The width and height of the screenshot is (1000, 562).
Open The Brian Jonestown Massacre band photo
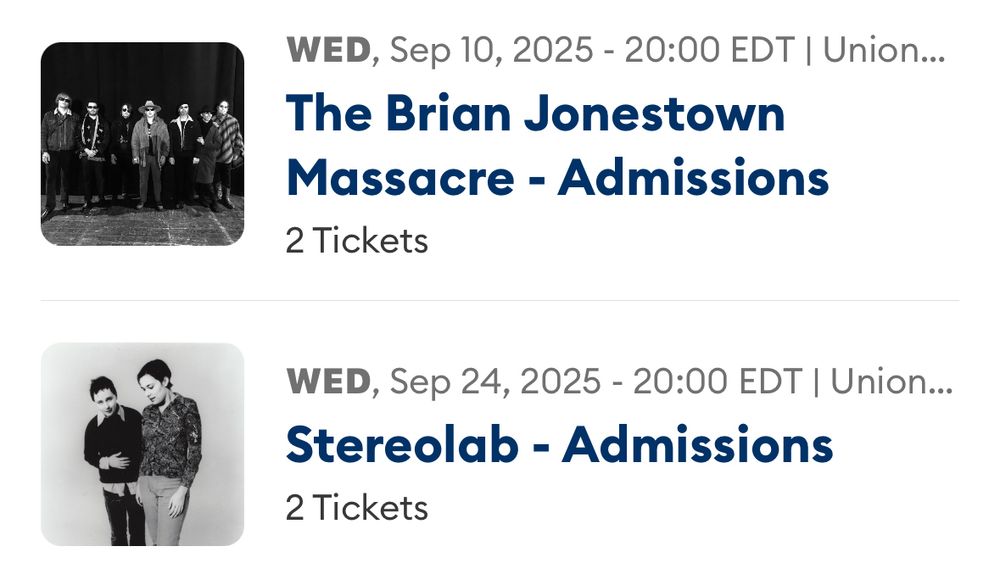point(142,144)
